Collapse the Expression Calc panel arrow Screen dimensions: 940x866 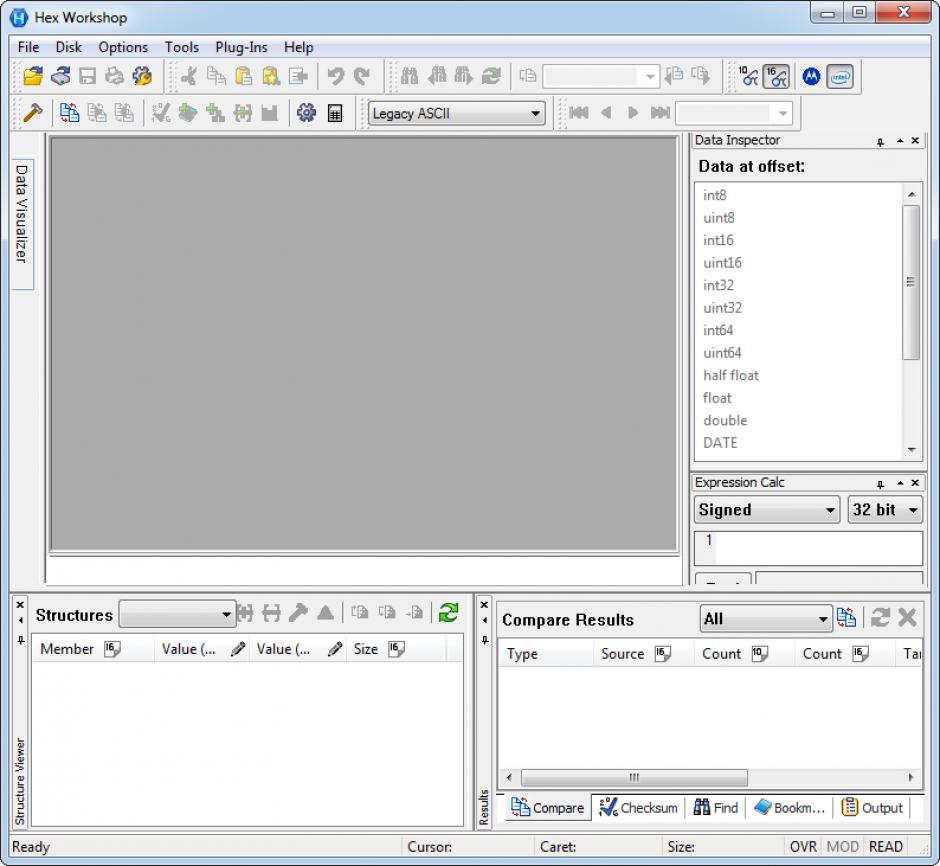point(900,483)
